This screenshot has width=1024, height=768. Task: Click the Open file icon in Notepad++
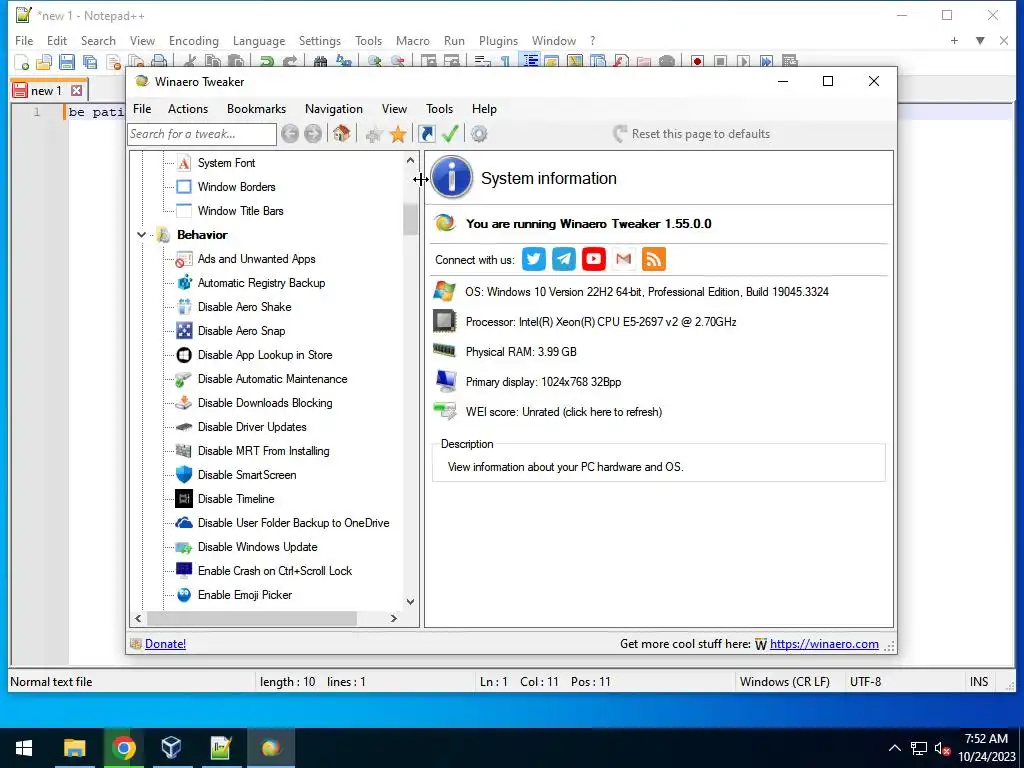44,62
